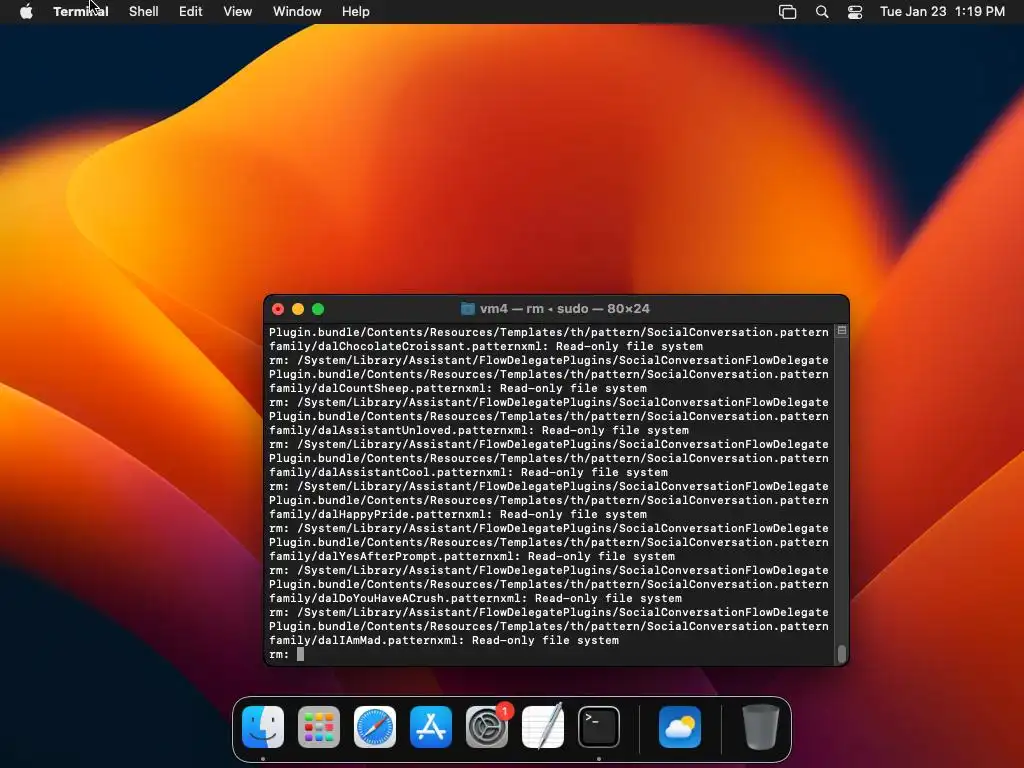This screenshot has width=1024, height=768.
Task: Open the Edit menu
Action: pos(191,12)
